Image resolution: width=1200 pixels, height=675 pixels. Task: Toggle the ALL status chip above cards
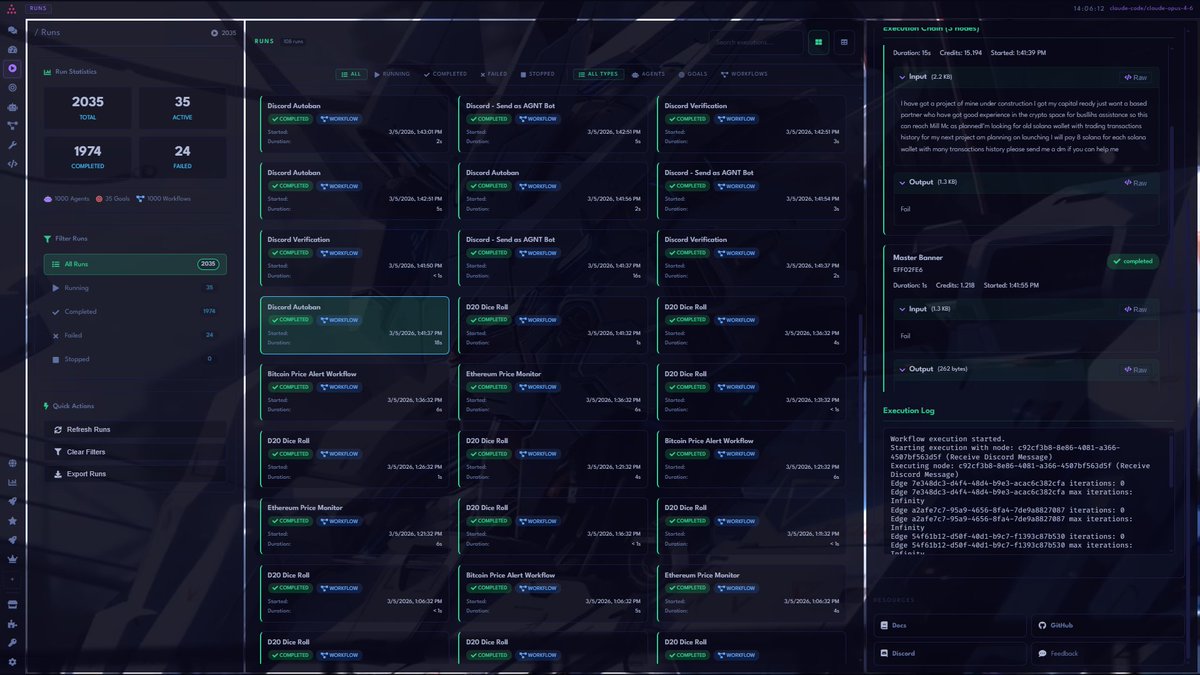351,74
